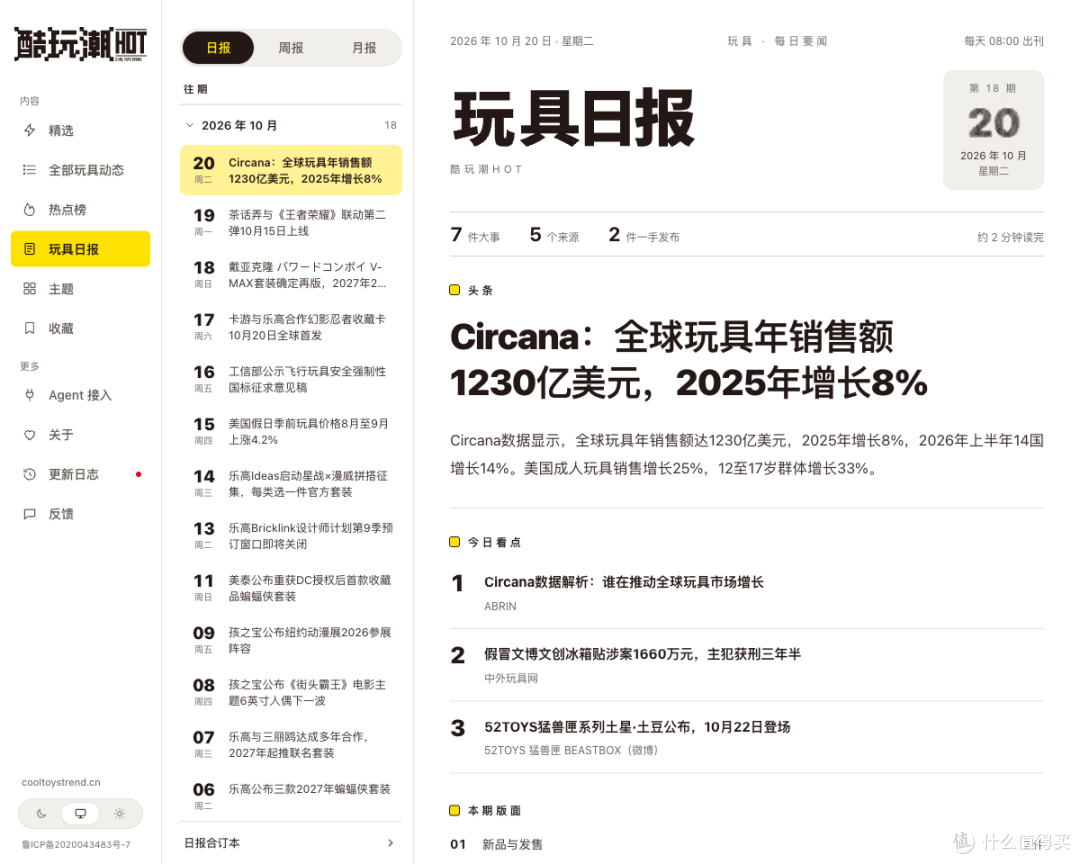Open the issue dated 07 about 乐高与三丽鸥
This screenshot has height=864, width=1080.
tap(291, 745)
